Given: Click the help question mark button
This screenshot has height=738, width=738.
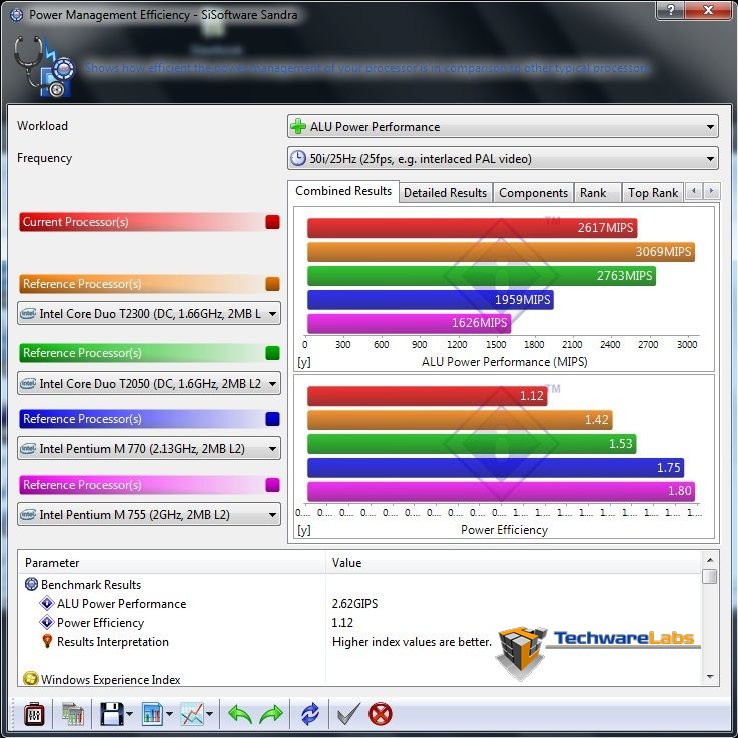Looking at the screenshot, I should [x=670, y=9].
